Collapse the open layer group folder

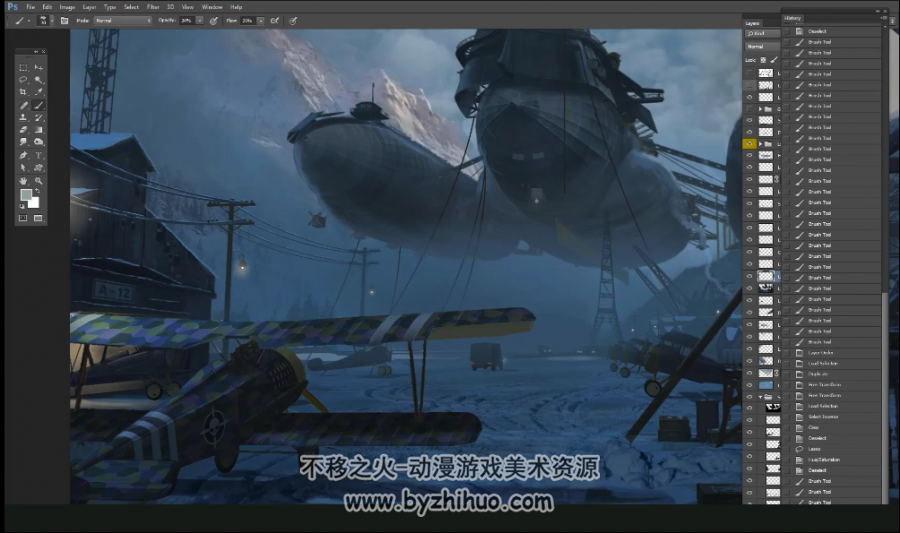pyautogui.click(x=761, y=396)
